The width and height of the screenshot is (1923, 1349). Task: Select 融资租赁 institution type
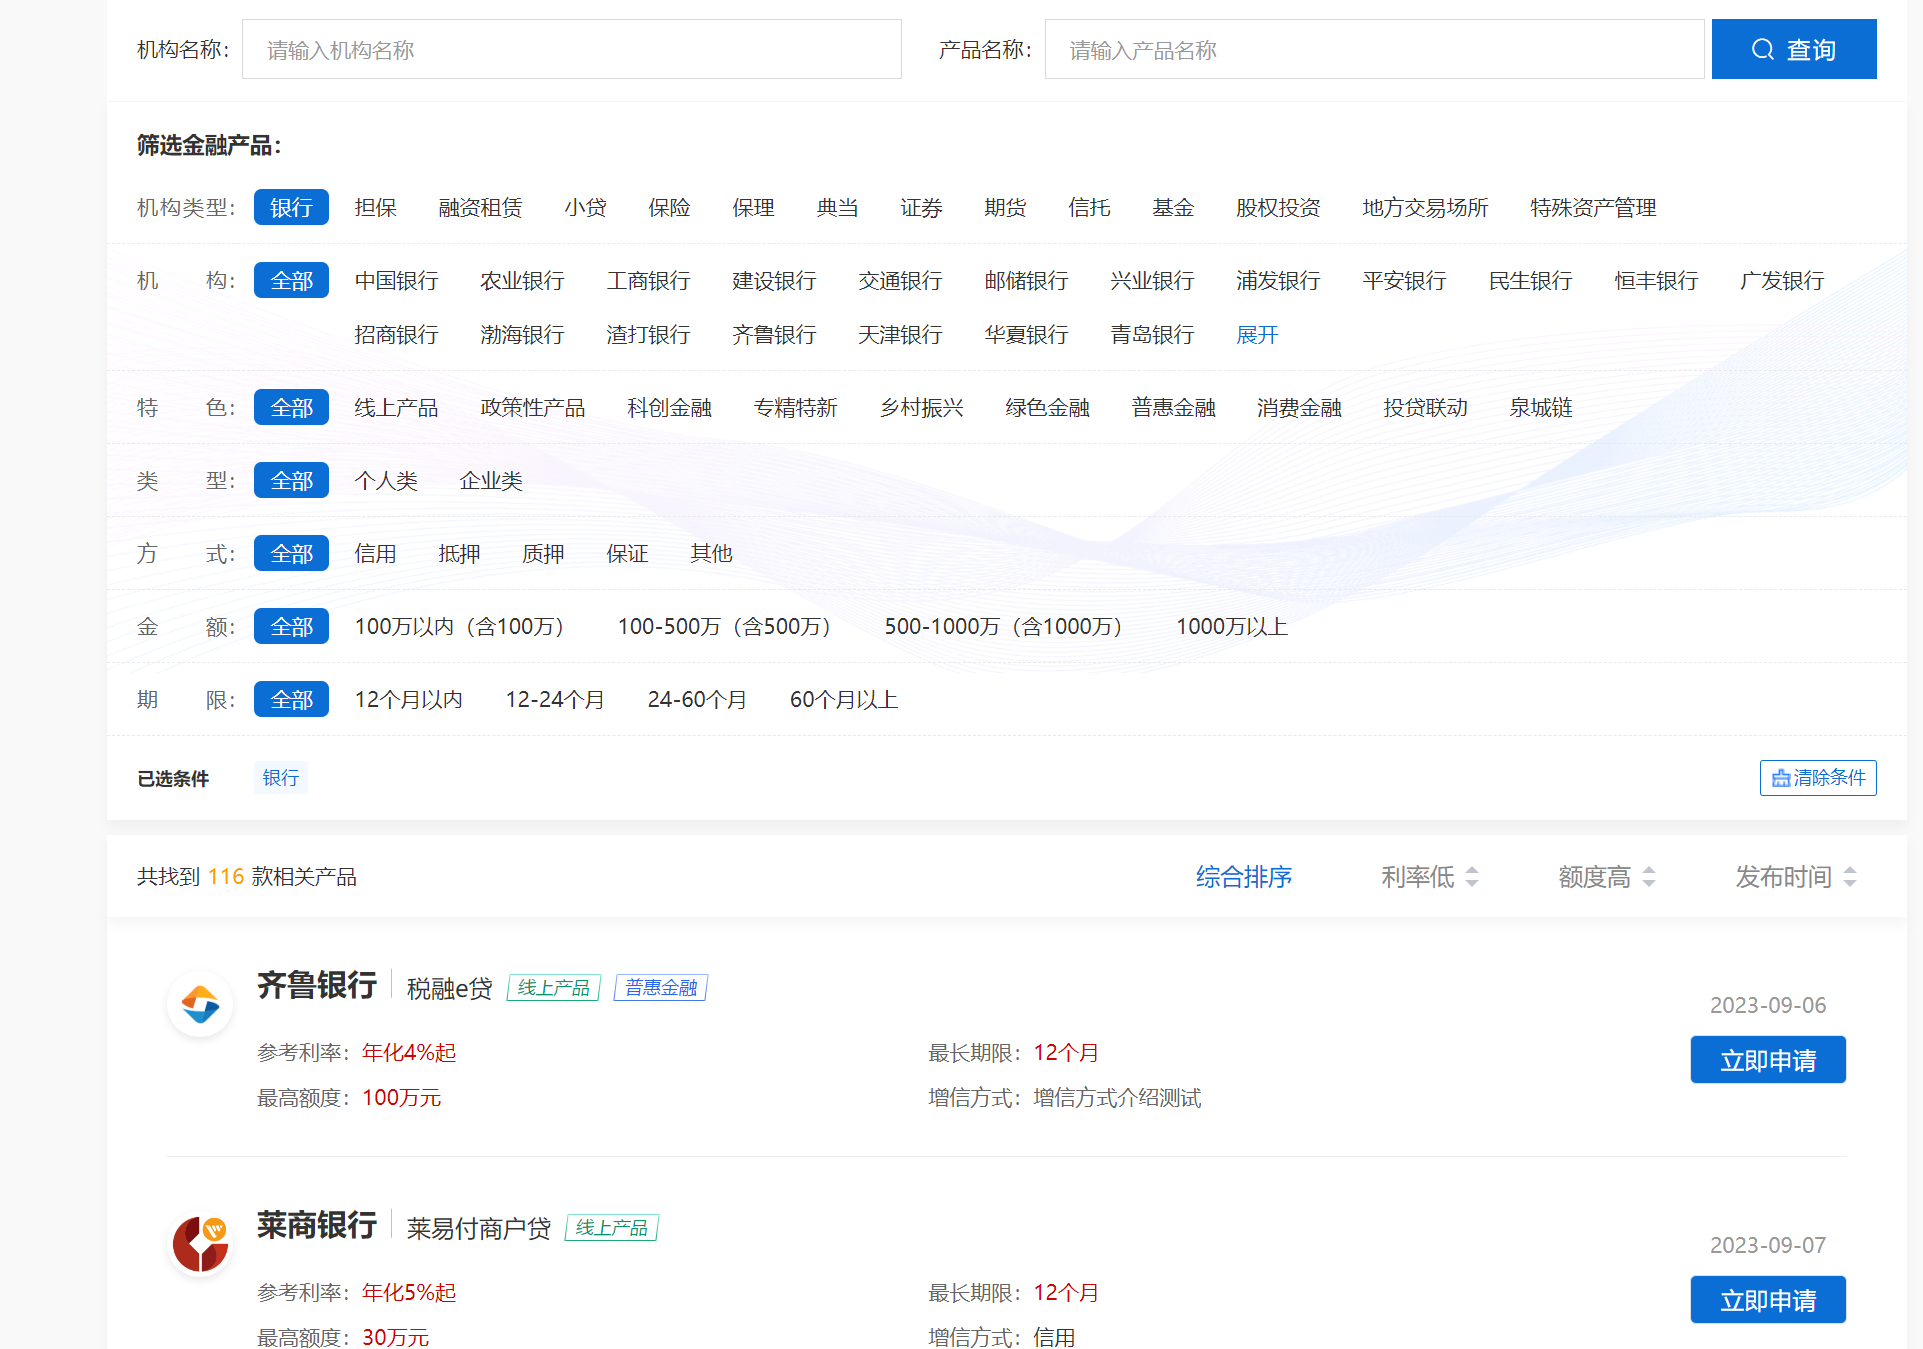pos(480,207)
